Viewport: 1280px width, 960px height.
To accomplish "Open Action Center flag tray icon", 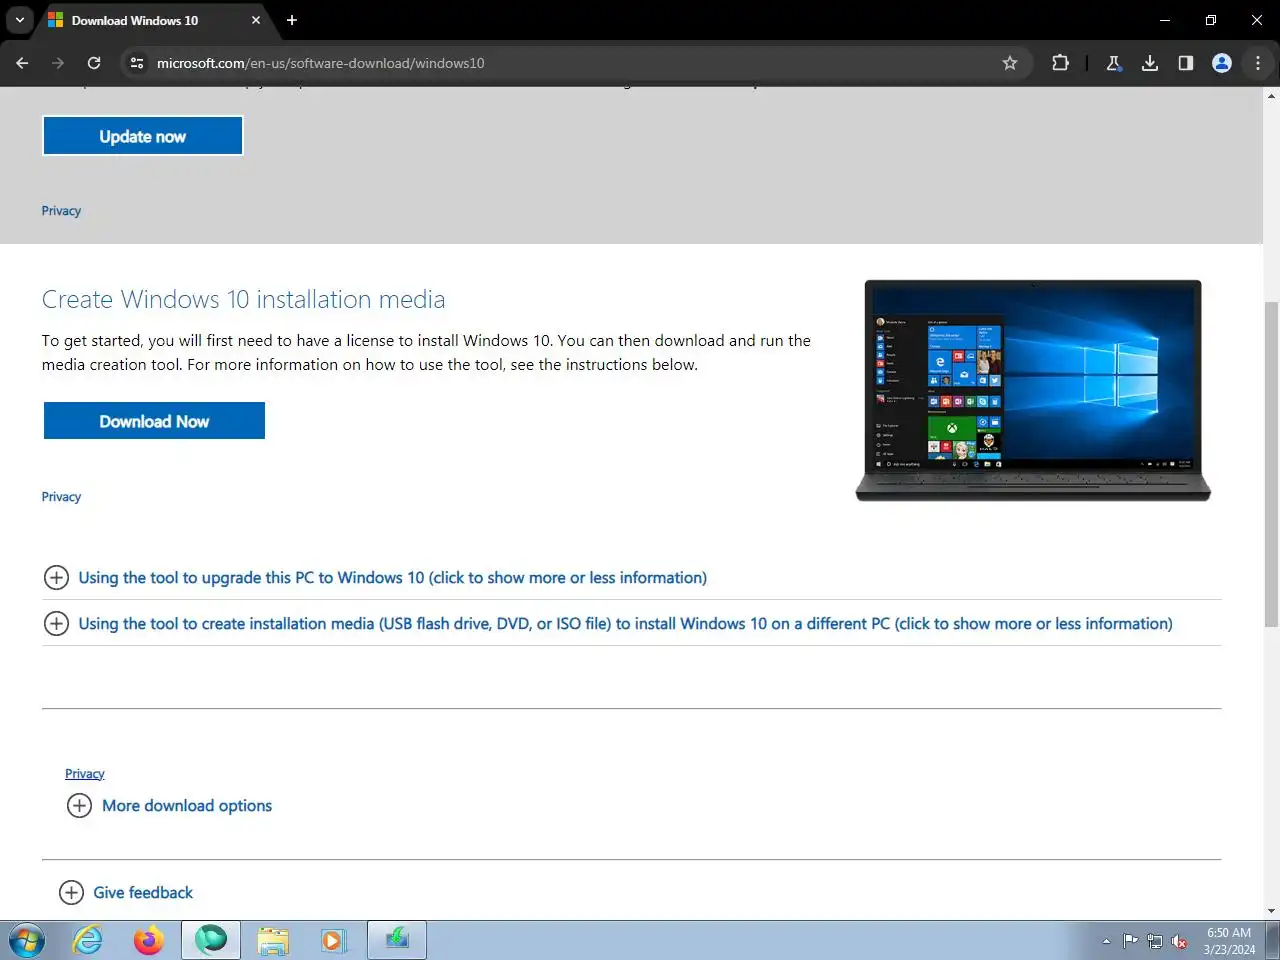I will pyautogui.click(x=1131, y=941).
